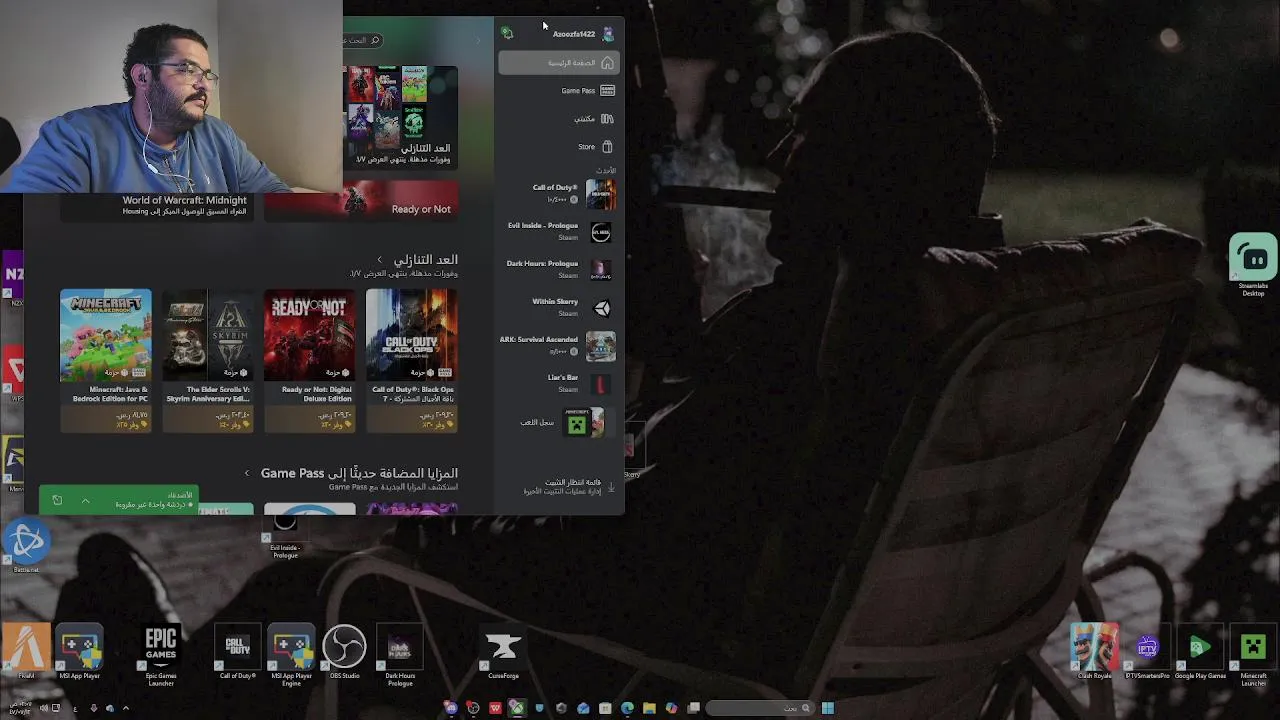Screen dimensions: 1280x720
Task: Open Minecraft Launcher desktop shortcut
Action: (x=1253, y=655)
